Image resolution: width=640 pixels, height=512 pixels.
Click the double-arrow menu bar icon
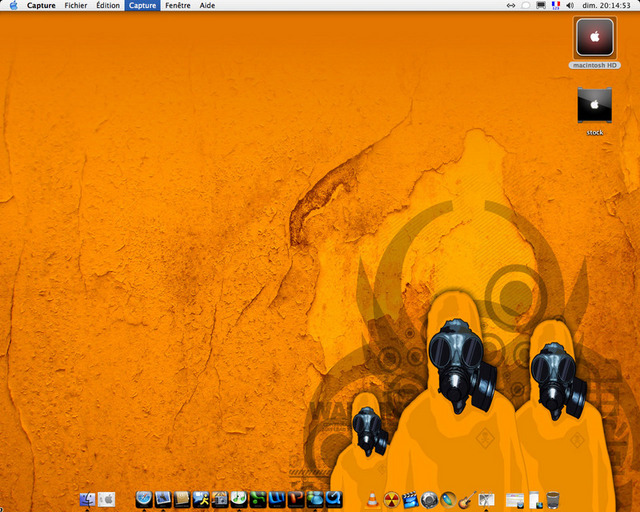[511, 5]
